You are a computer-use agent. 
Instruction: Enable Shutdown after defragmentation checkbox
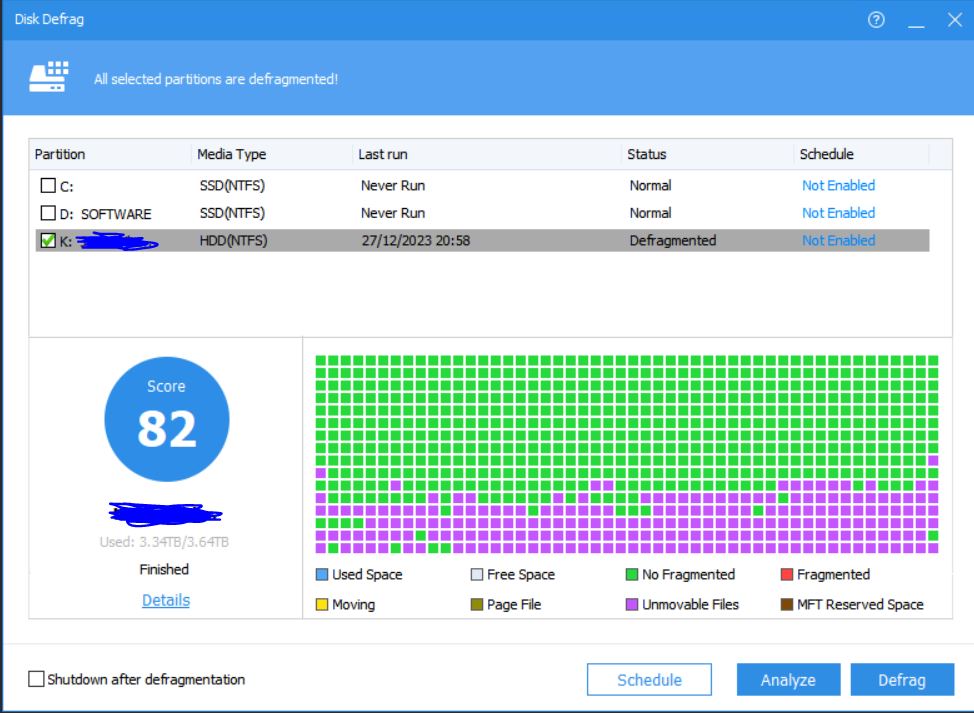(x=36, y=679)
